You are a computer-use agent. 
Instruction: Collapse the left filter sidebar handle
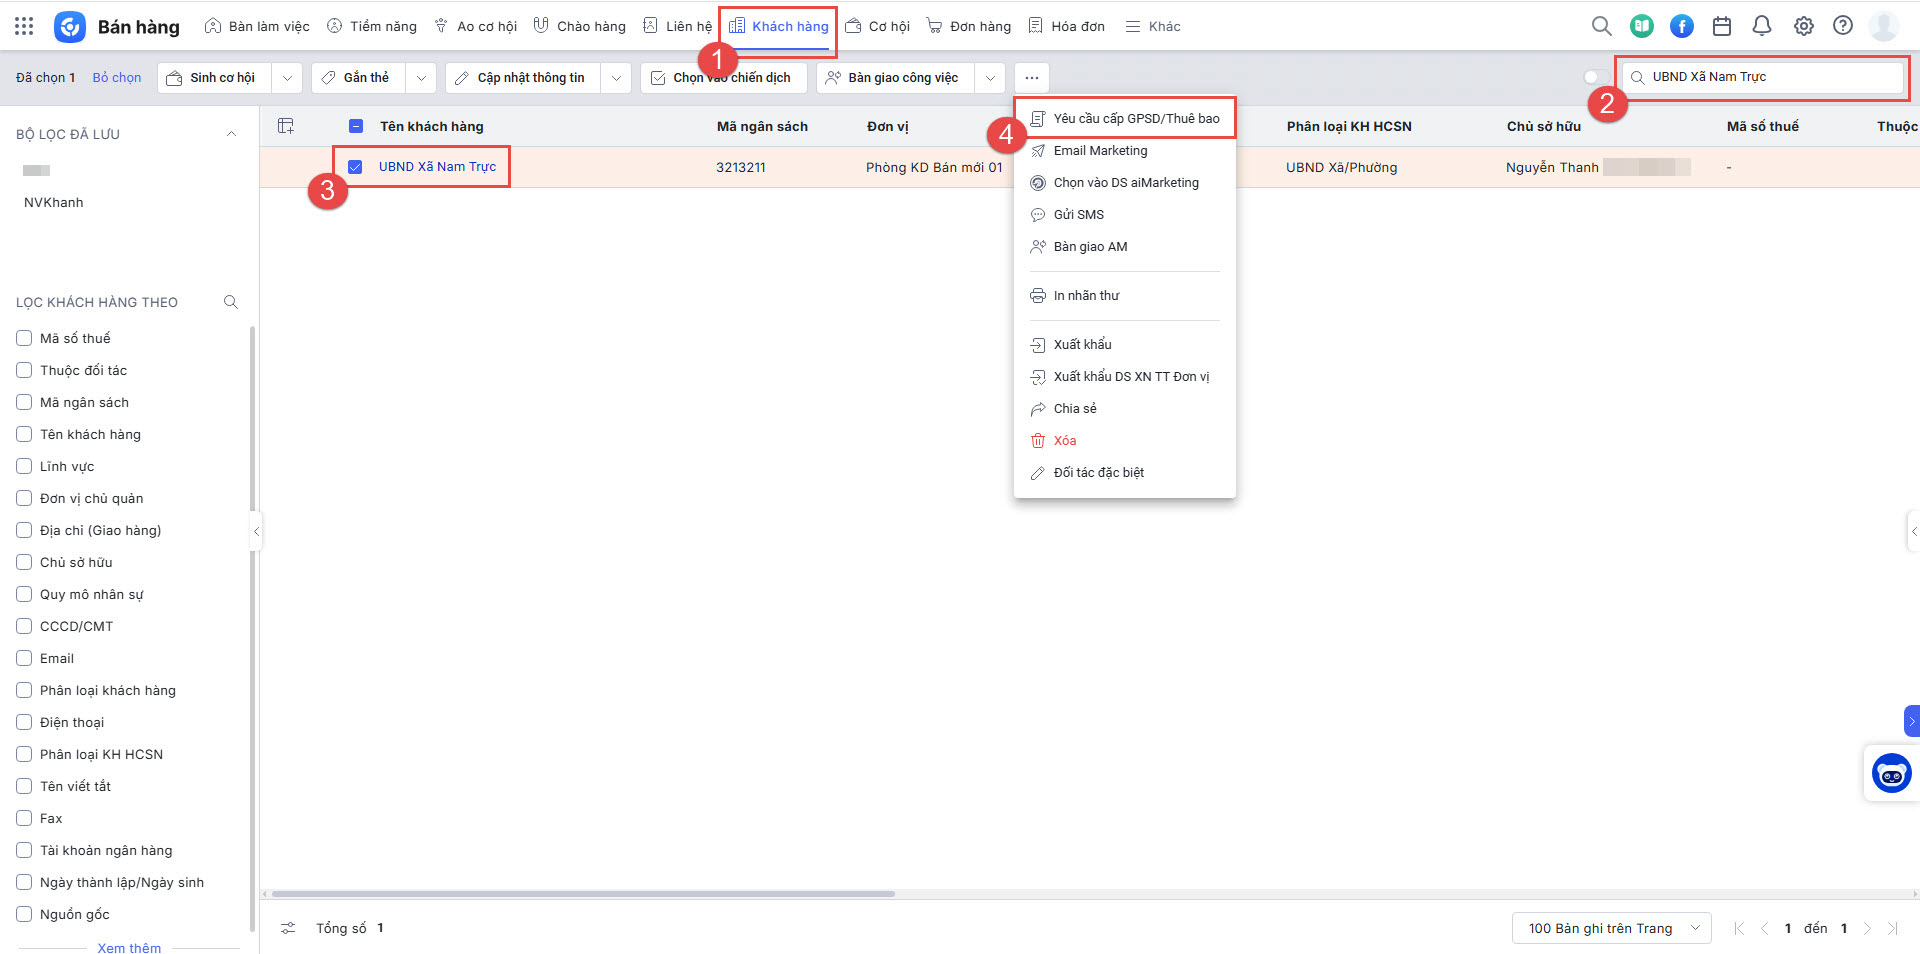256,531
